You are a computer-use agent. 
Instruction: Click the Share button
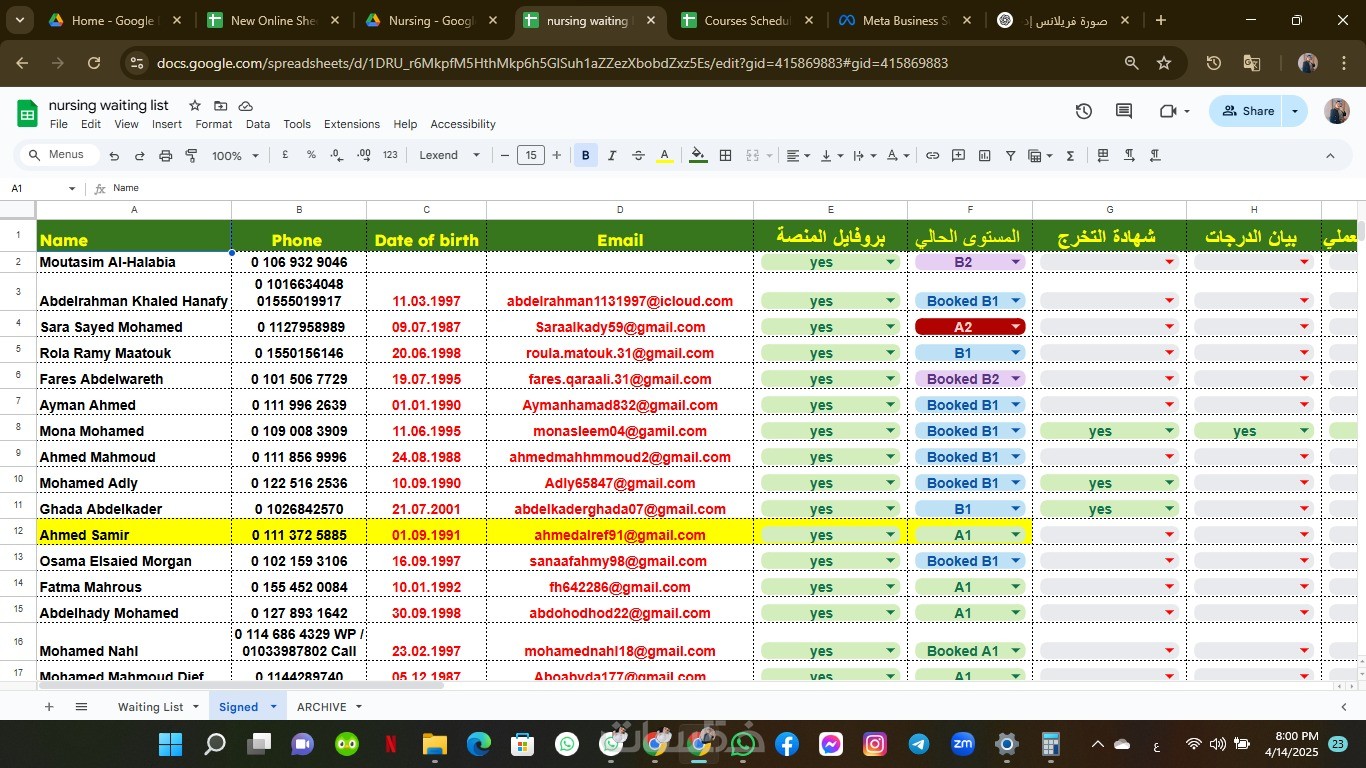click(1247, 111)
